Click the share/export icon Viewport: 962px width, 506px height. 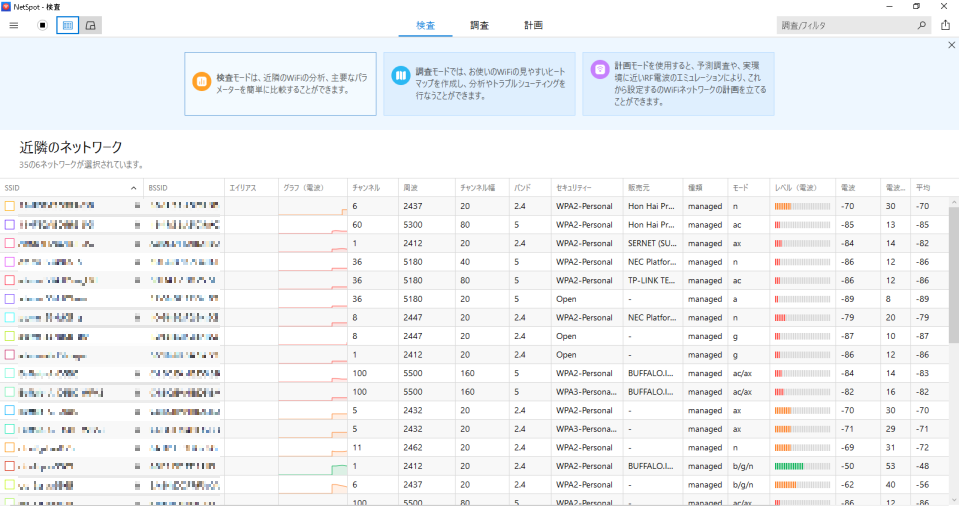(x=945, y=25)
